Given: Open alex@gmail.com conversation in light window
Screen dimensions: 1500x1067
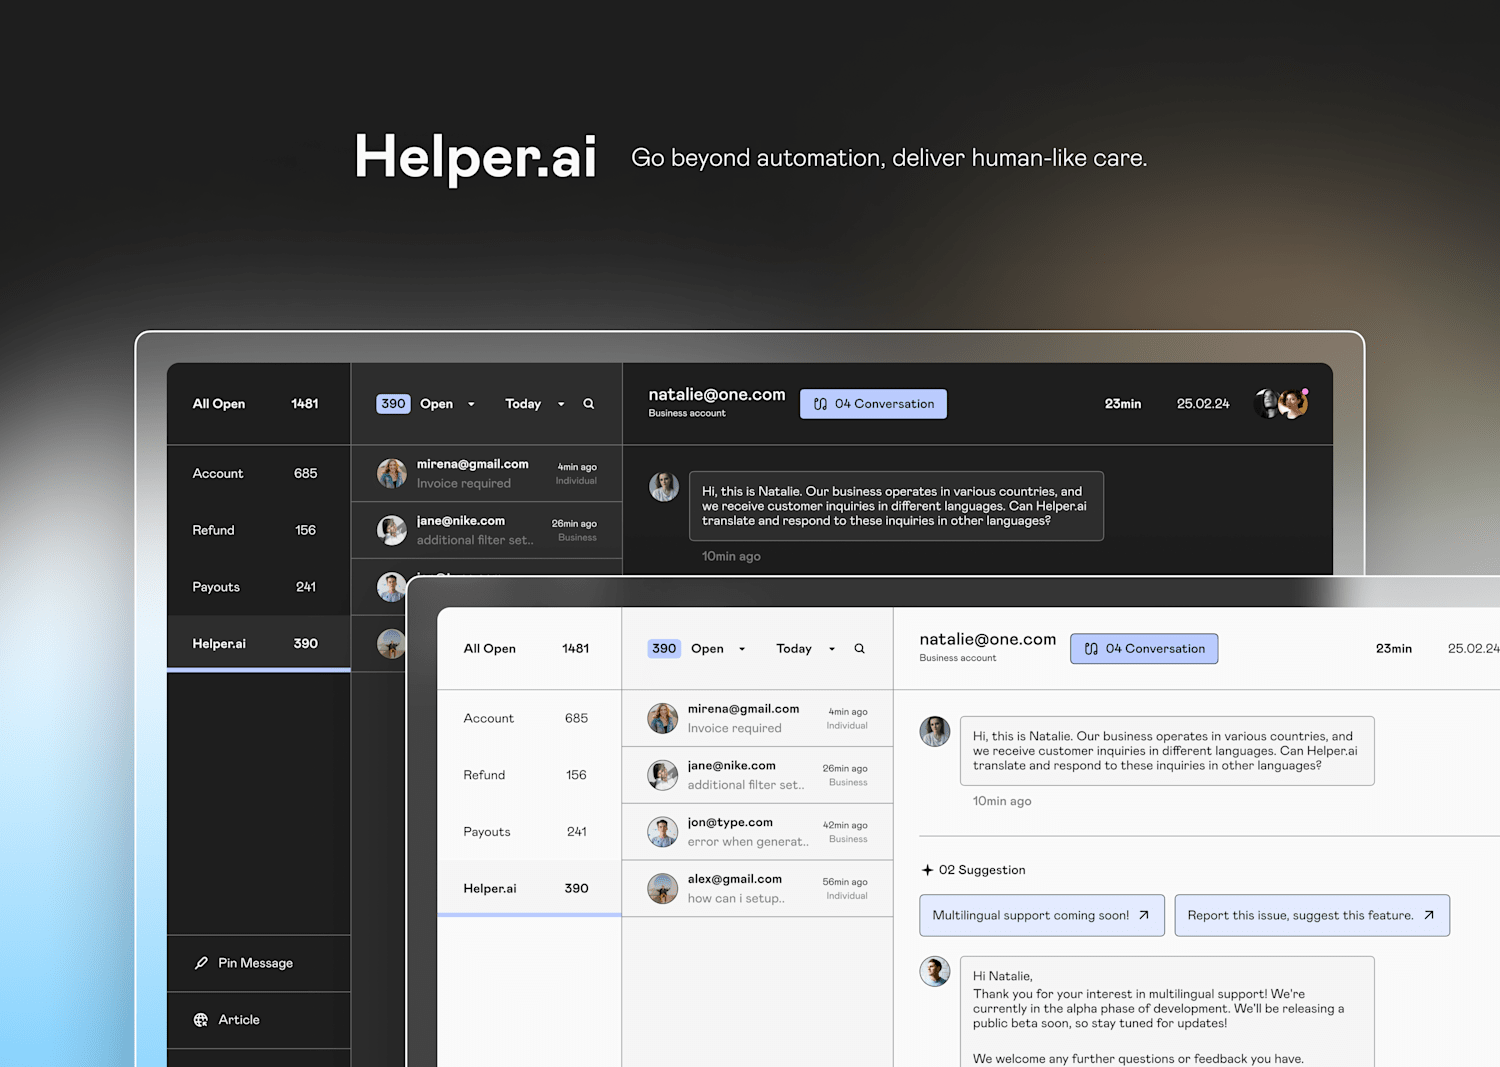Looking at the screenshot, I should 757,888.
